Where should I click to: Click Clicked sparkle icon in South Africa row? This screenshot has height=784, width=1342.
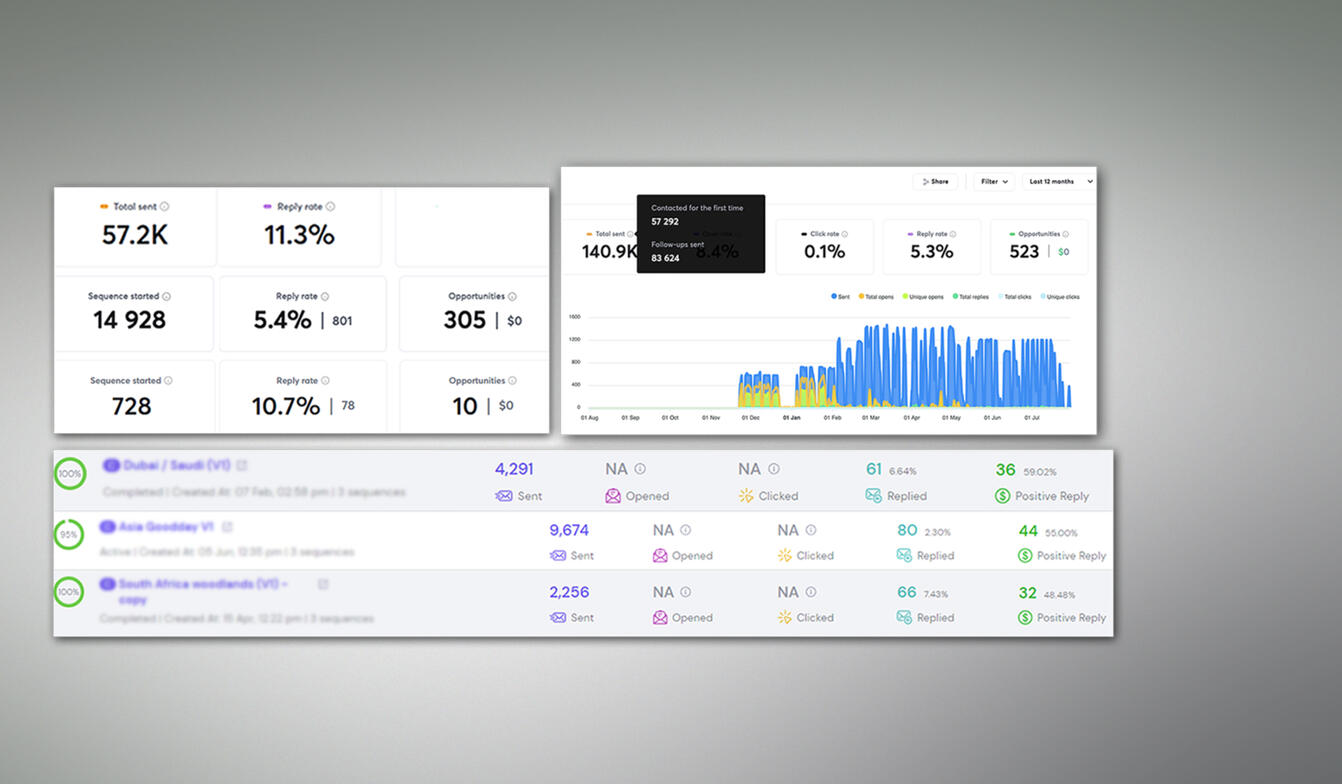pyautogui.click(x=784, y=618)
